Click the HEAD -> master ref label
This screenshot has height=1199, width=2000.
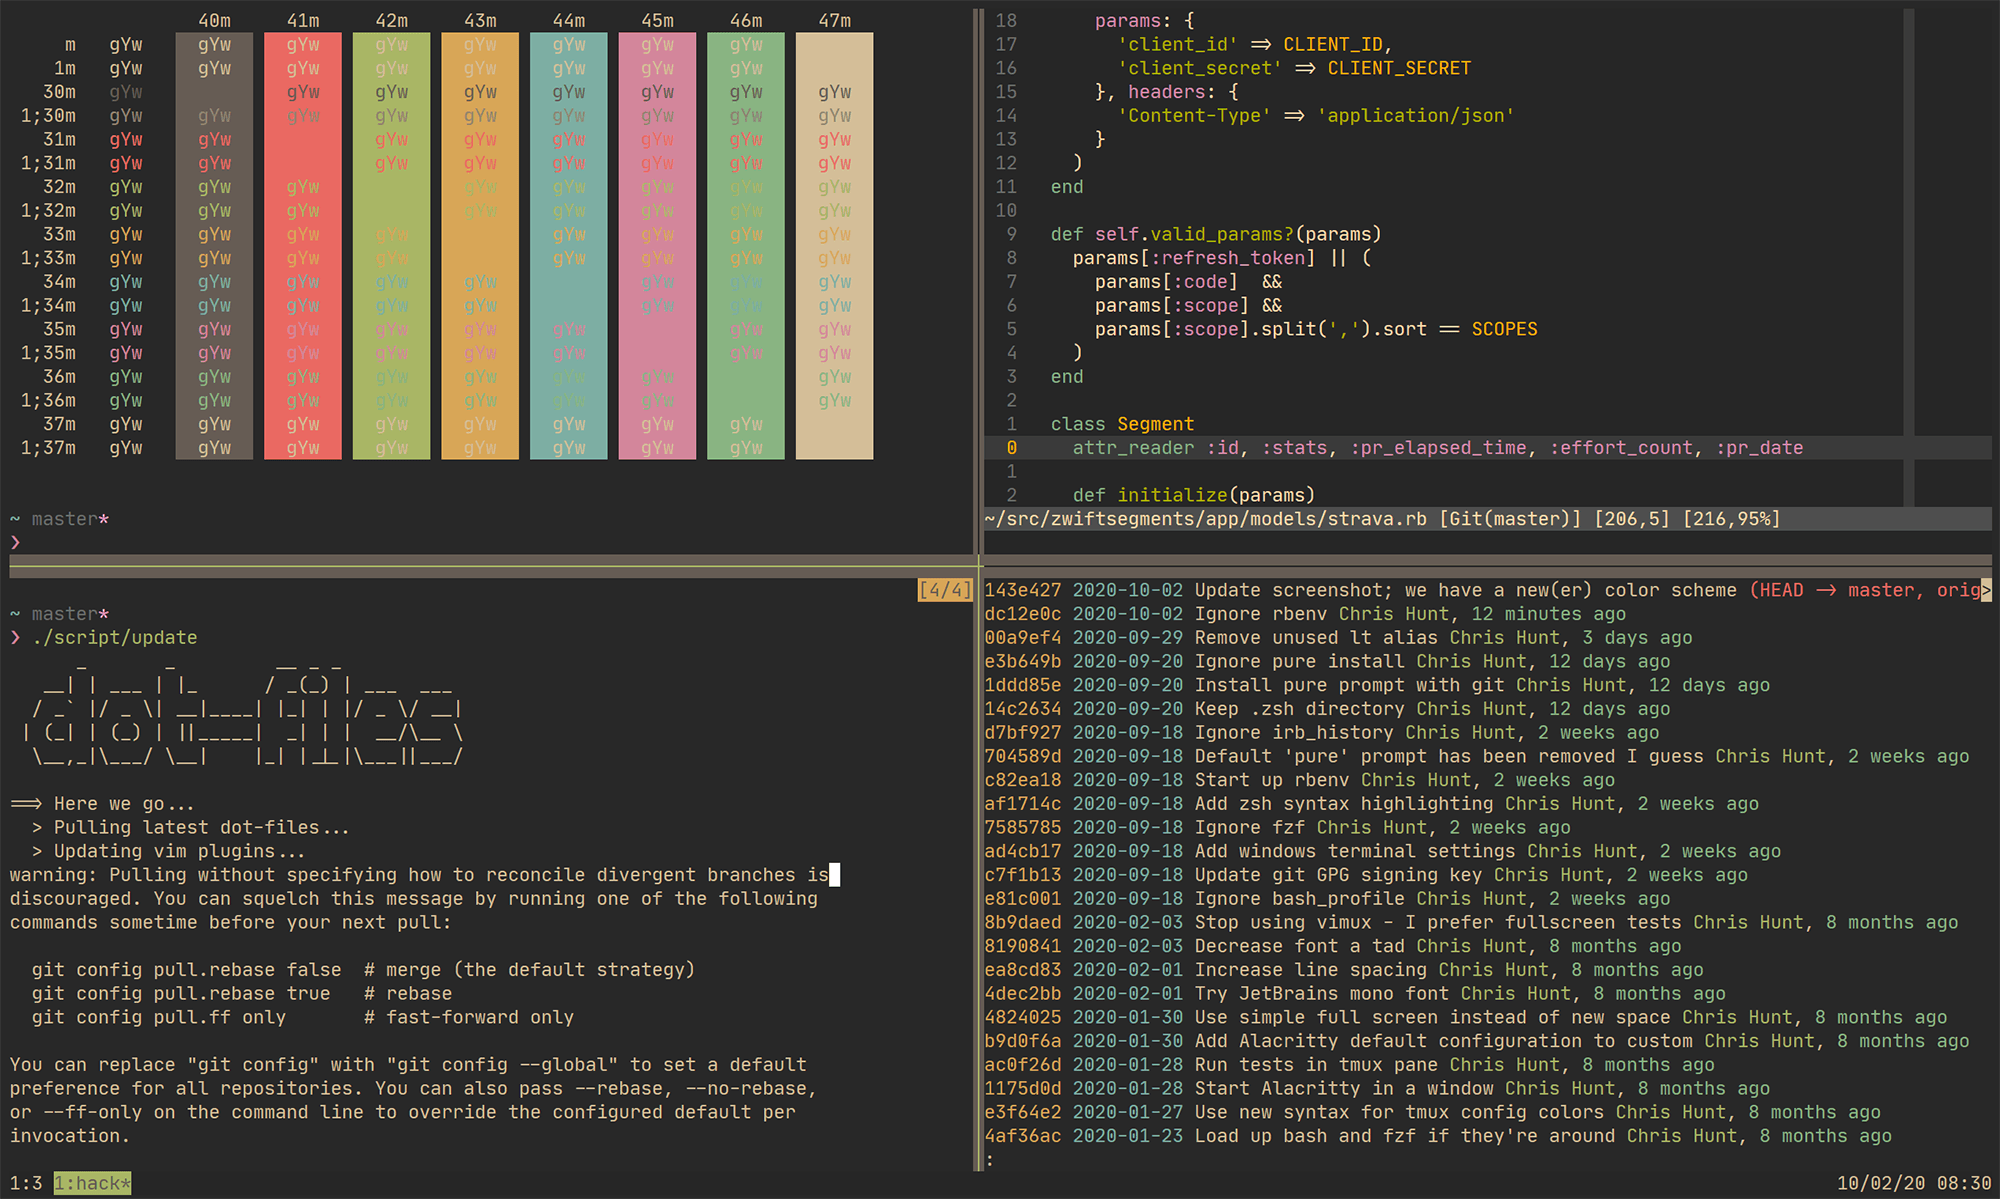tap(1833, 590)
